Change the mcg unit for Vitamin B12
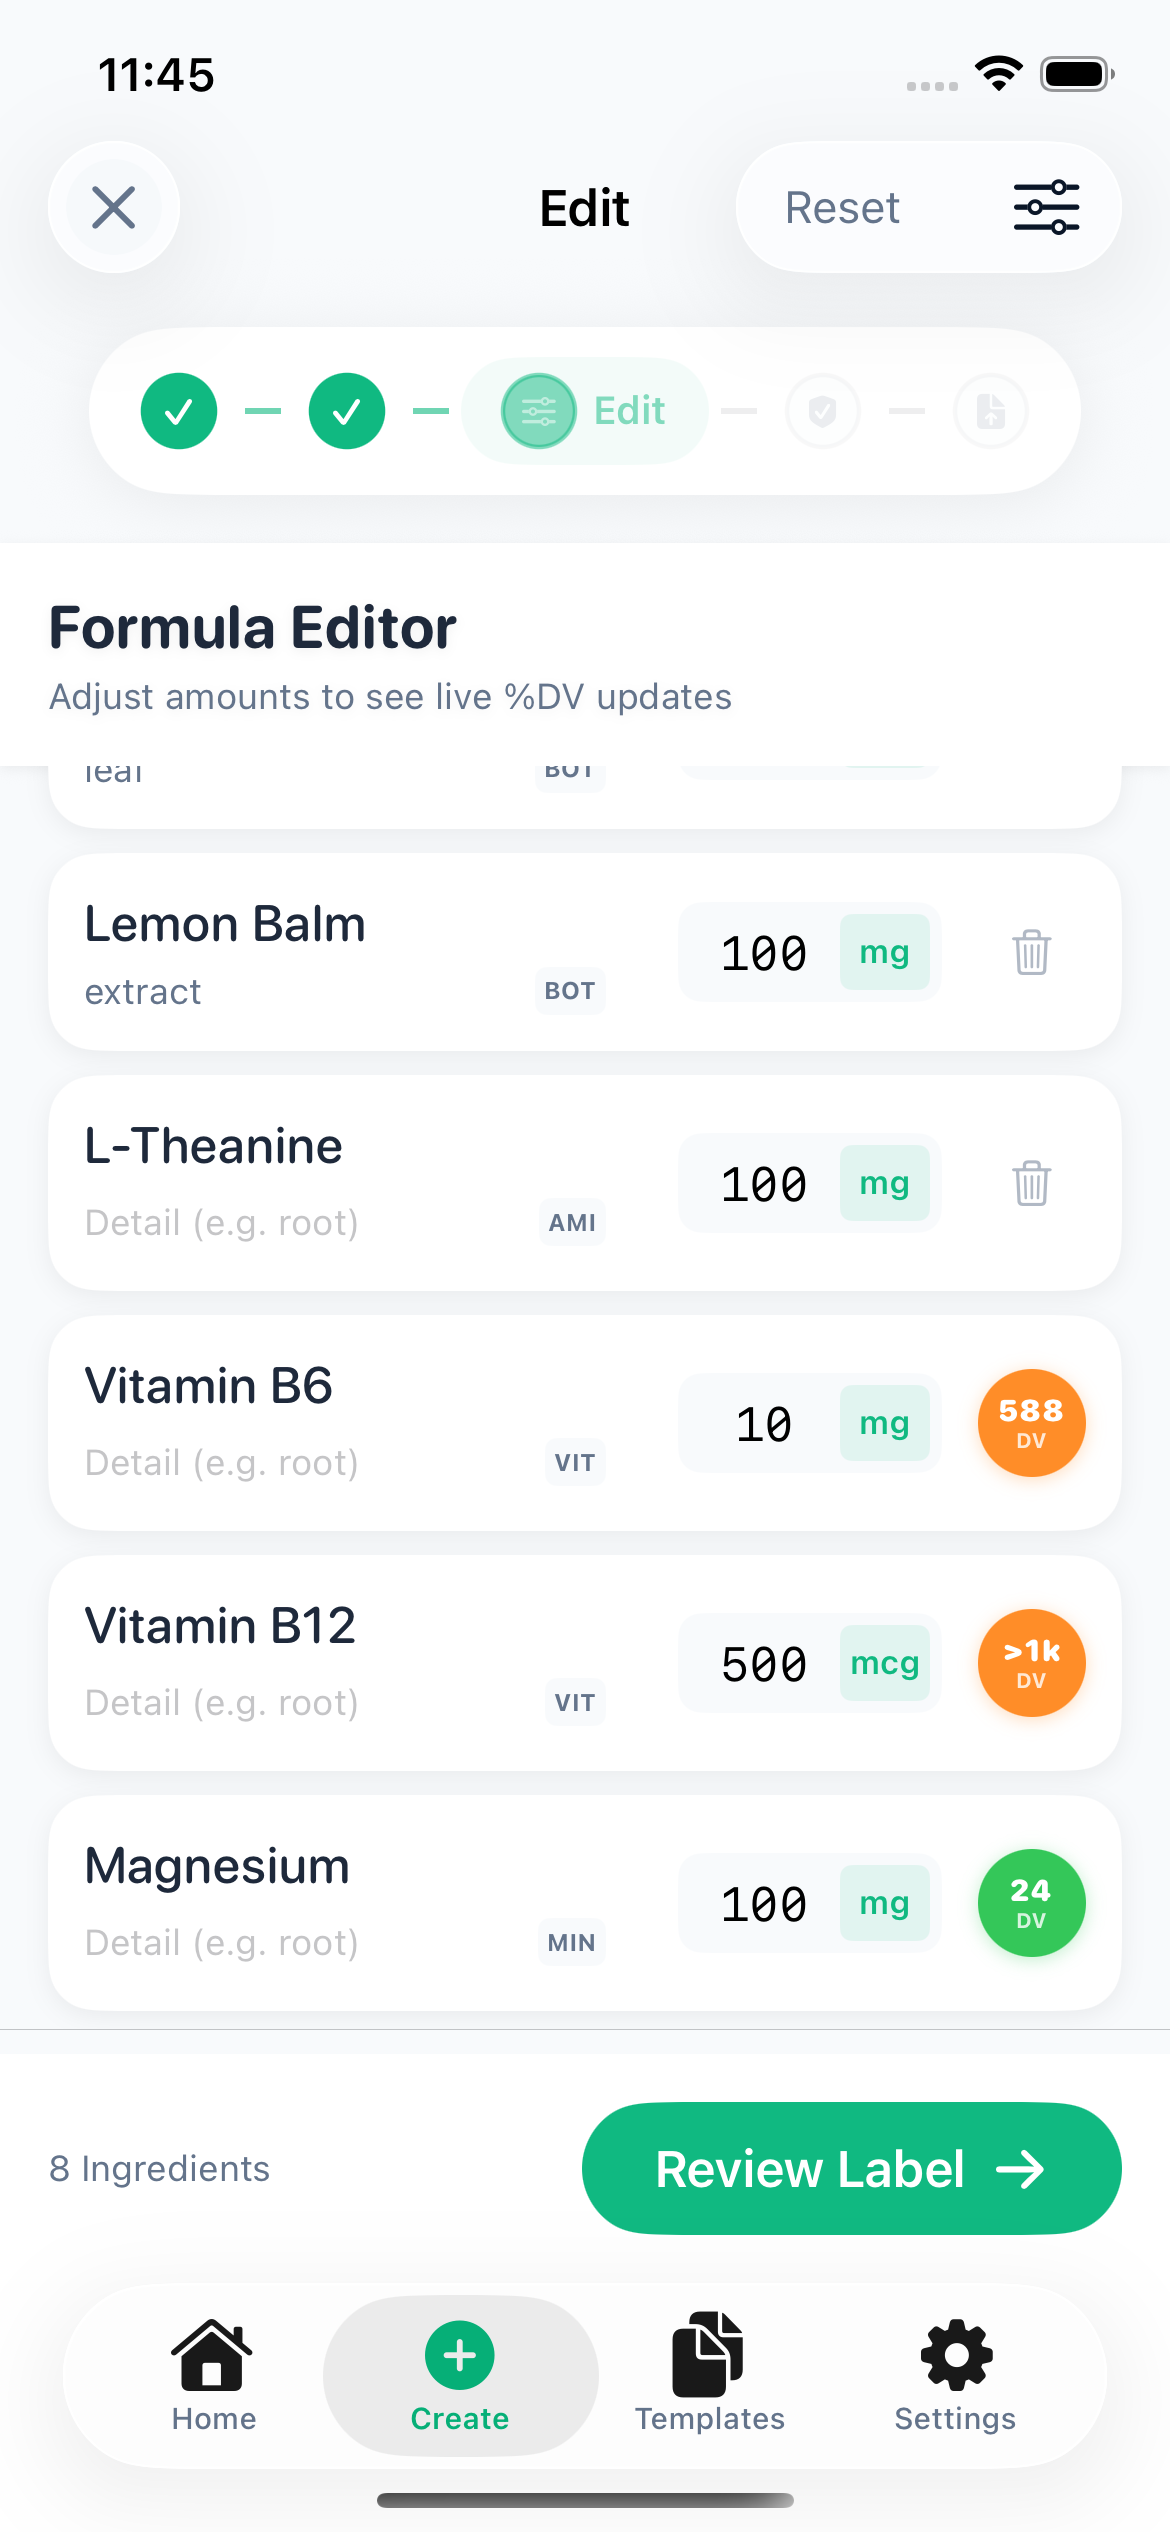The image size is (1170, 2532). point(884,1663)
